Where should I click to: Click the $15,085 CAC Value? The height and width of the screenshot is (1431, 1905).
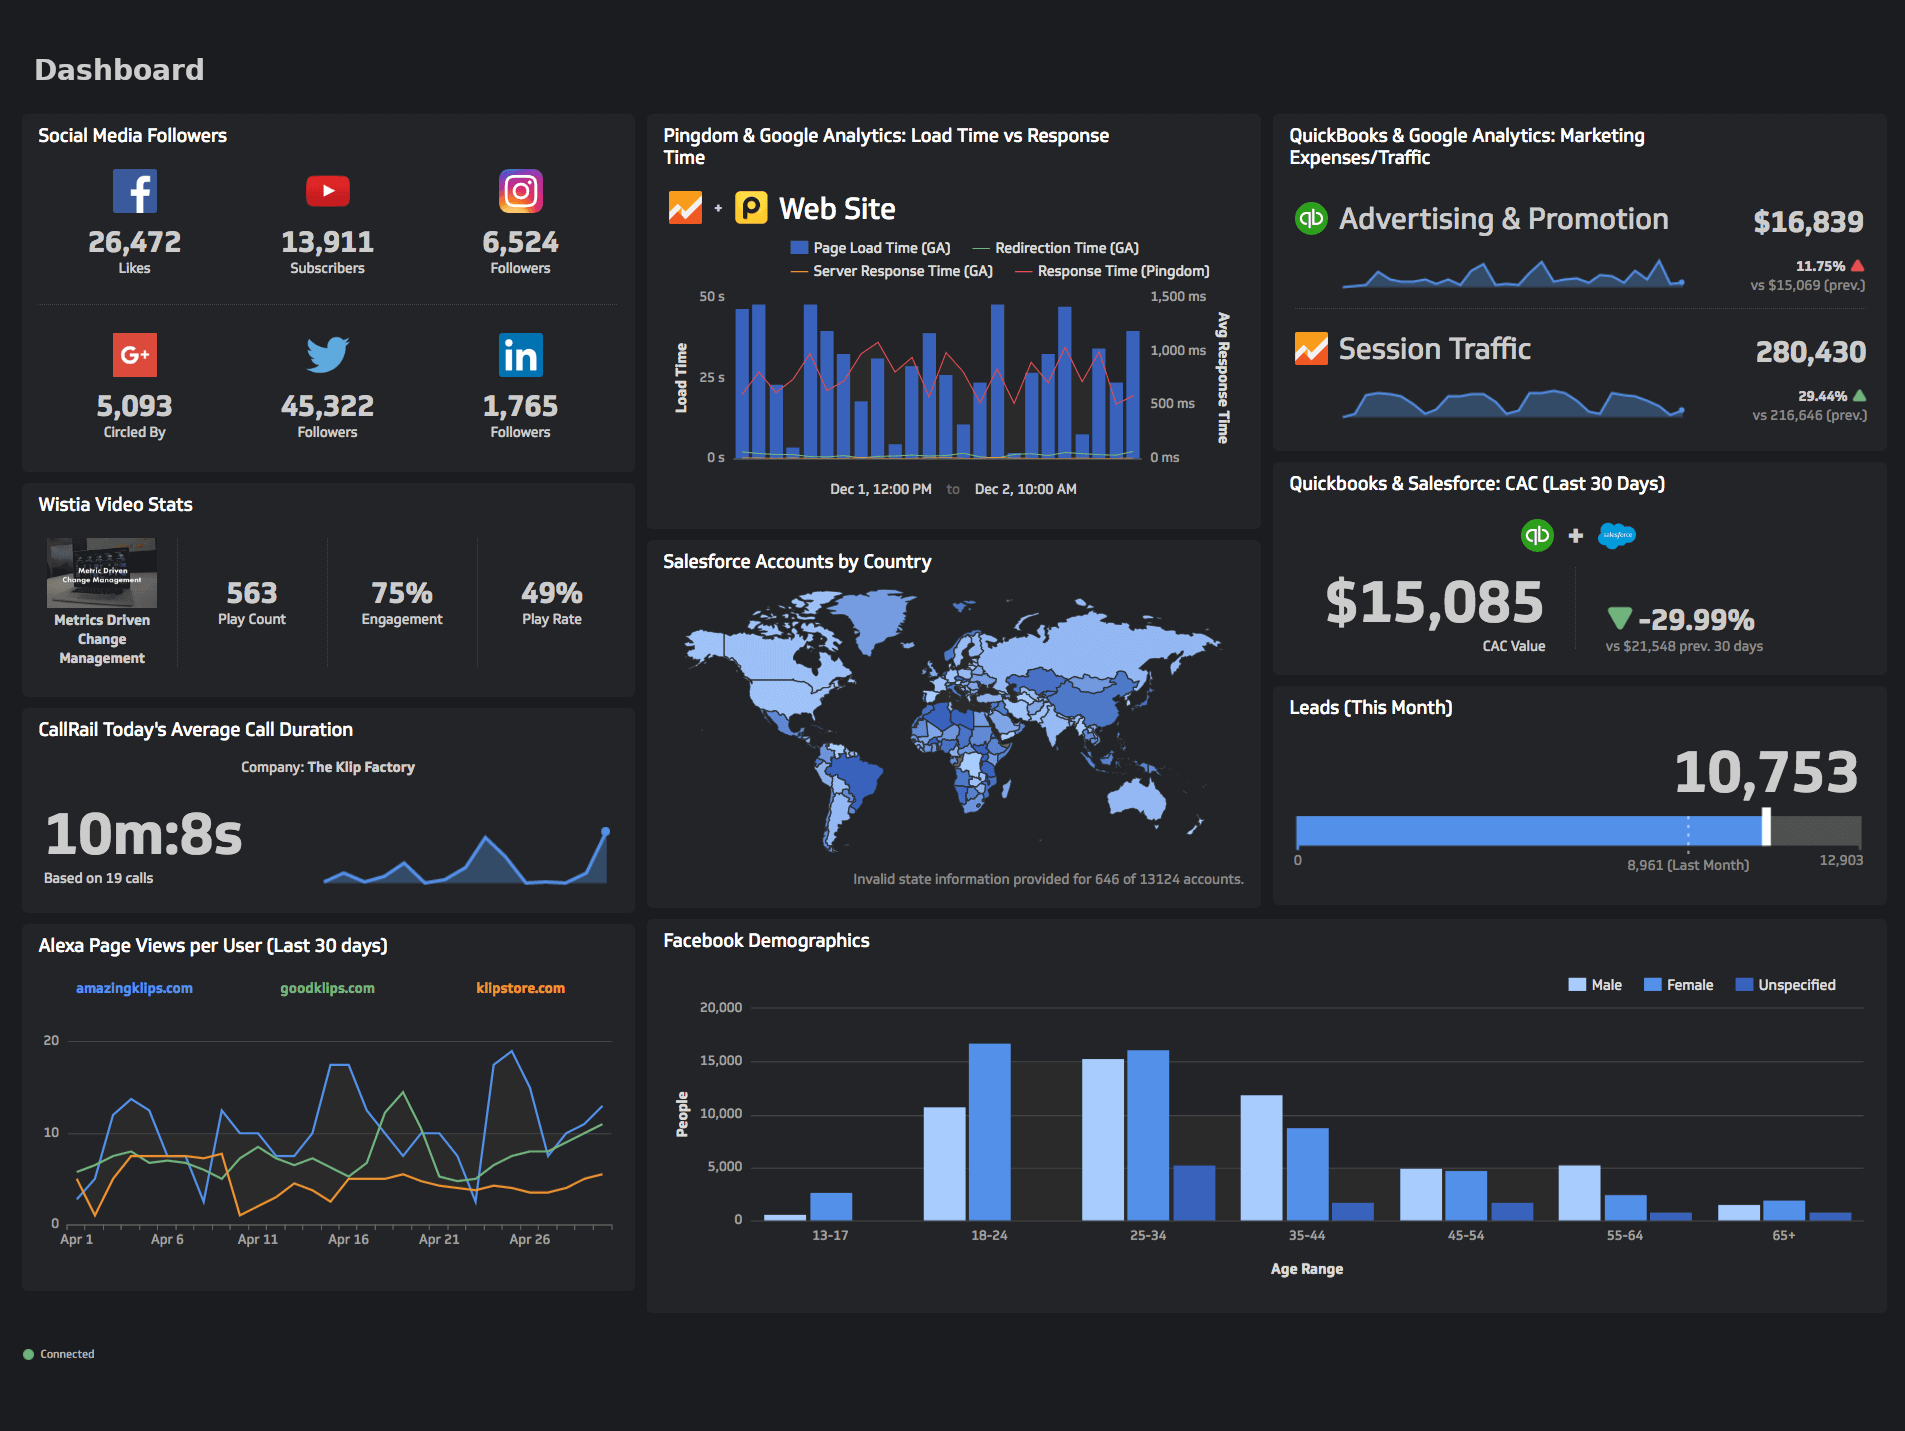click(x=1434, y=602)
